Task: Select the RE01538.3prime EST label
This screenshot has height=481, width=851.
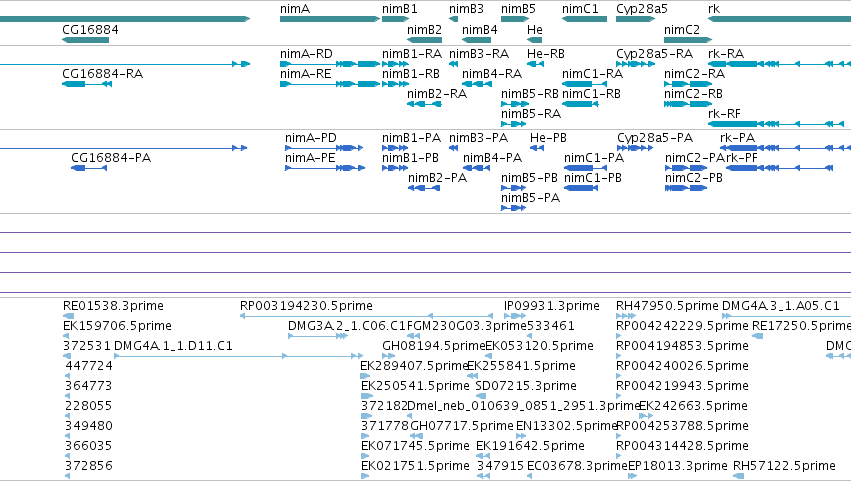Action: tap(113, 306)
